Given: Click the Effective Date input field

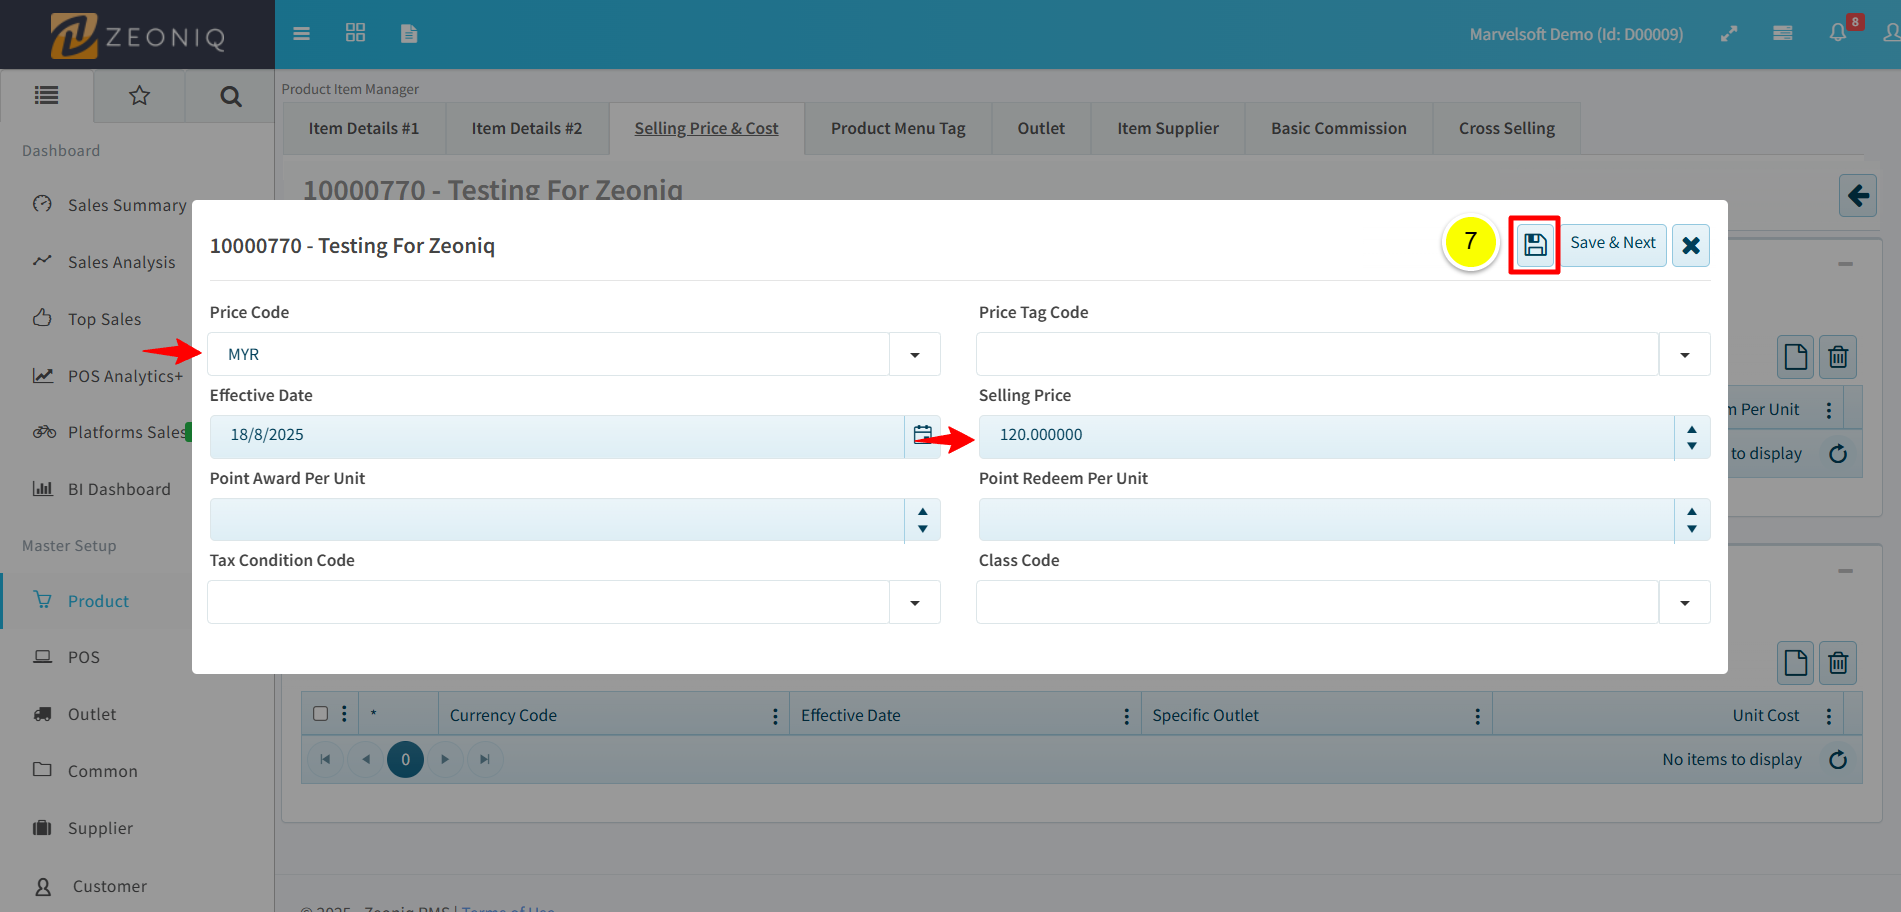Looking at the screenshot, I should (557, 436).
